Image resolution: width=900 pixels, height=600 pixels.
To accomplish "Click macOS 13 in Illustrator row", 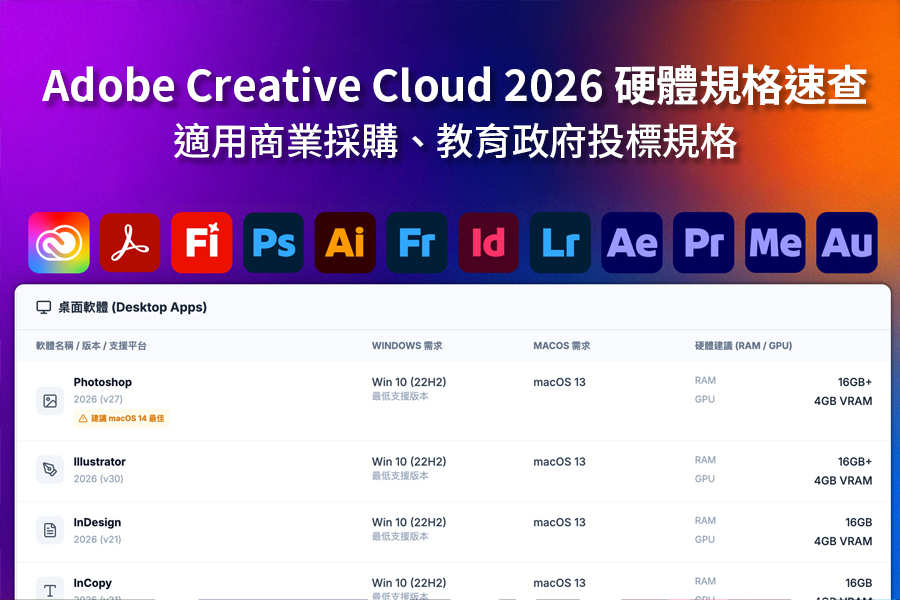I will [x=559, y=461].
